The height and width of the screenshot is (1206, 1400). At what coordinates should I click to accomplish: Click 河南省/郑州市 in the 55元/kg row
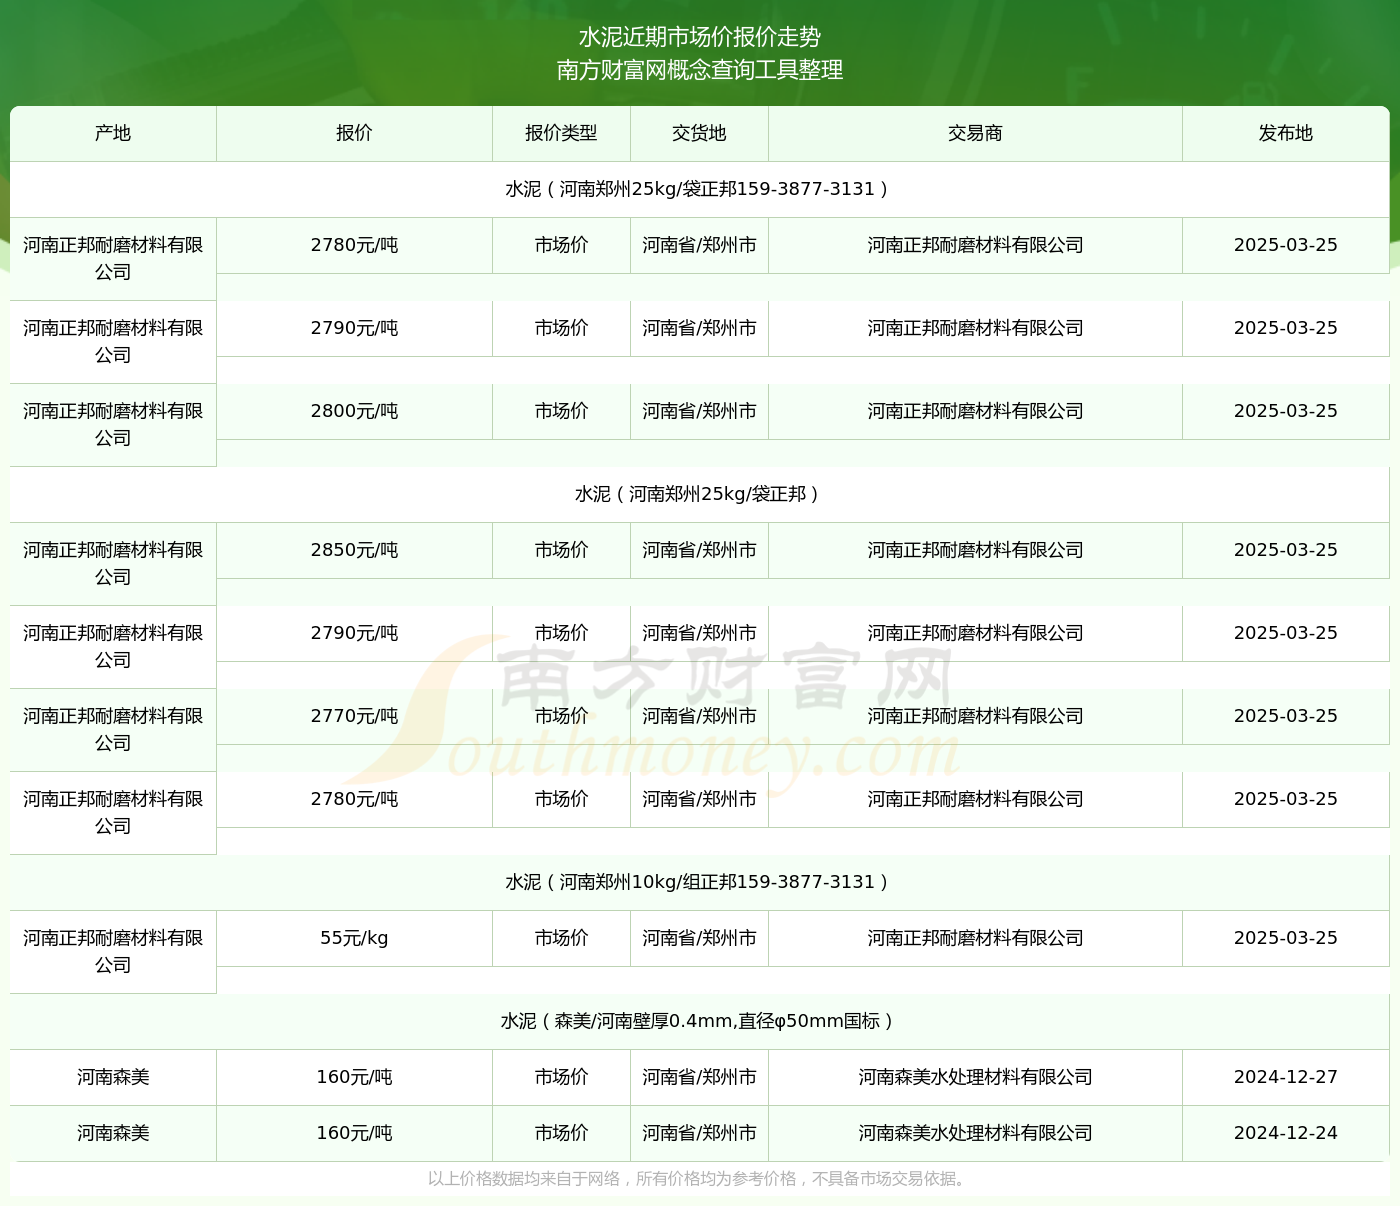(699, 938)
